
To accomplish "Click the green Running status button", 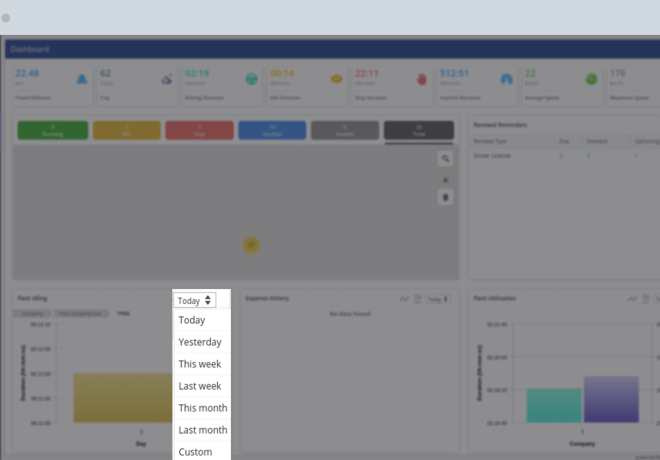I will [52, 130].
